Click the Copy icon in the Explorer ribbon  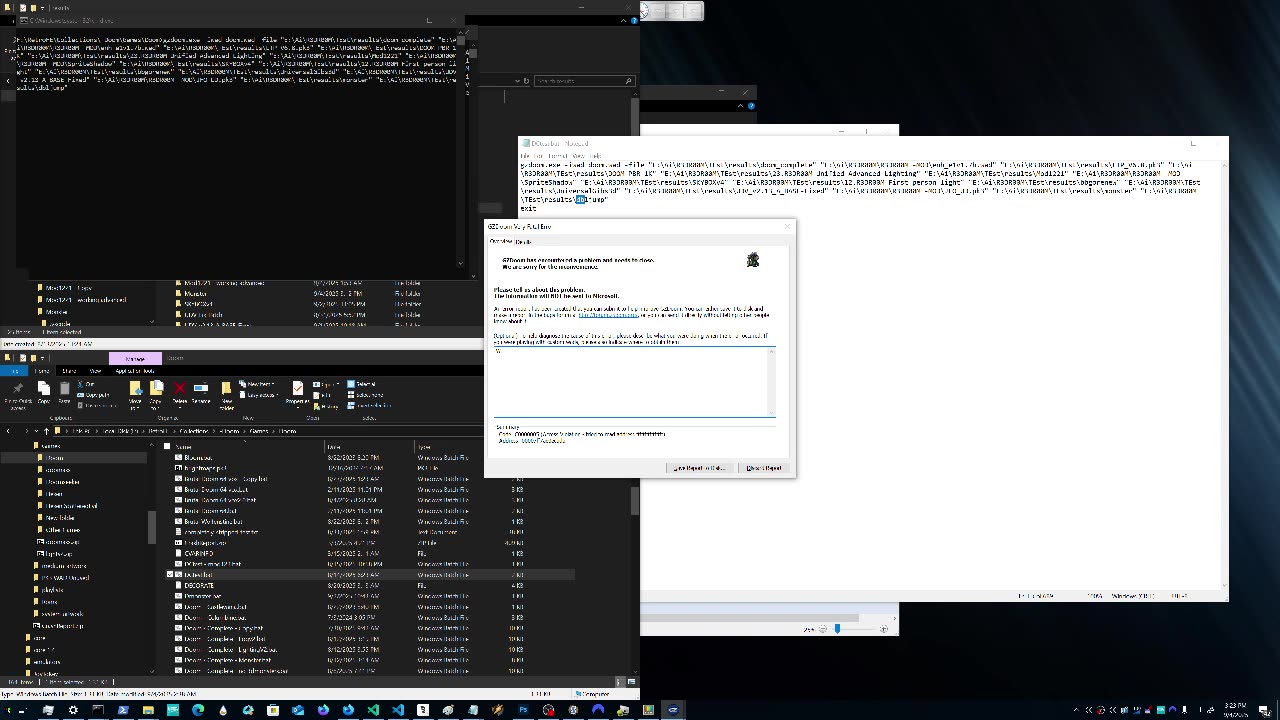(44, 394)
